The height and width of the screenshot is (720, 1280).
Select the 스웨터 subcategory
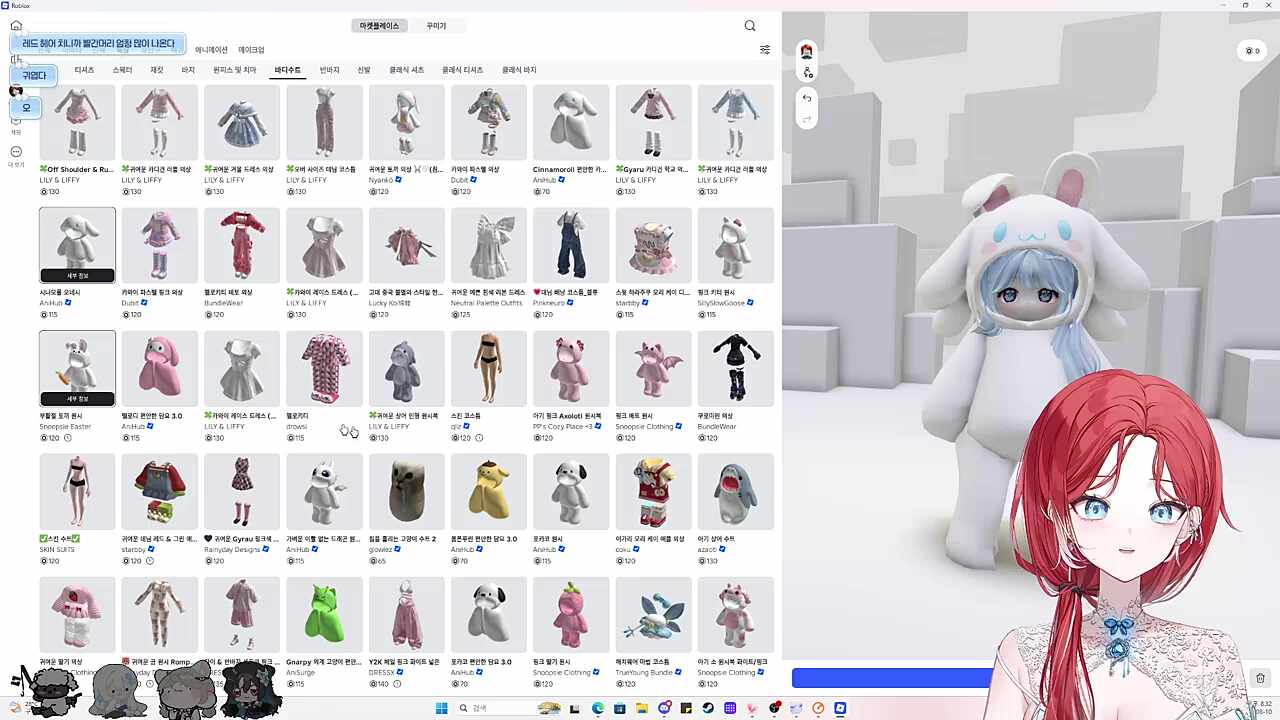coord(122,70)
